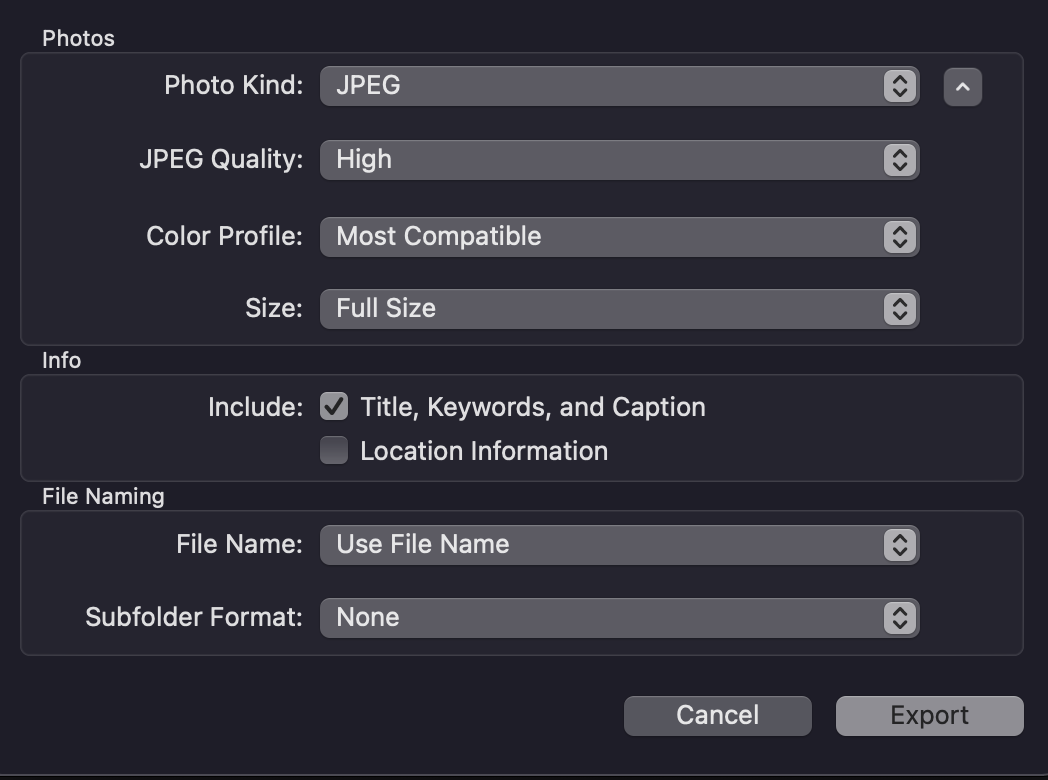
Task: Click the Title, Keywords, and Caption label
Action: (x=533, y=407)
